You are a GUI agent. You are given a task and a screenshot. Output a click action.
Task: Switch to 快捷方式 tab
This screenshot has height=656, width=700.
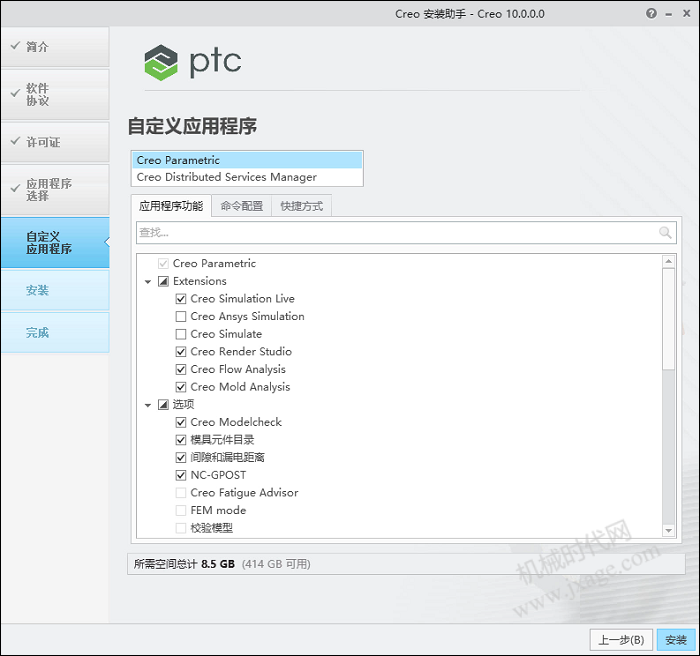click(x=301, y=206)
